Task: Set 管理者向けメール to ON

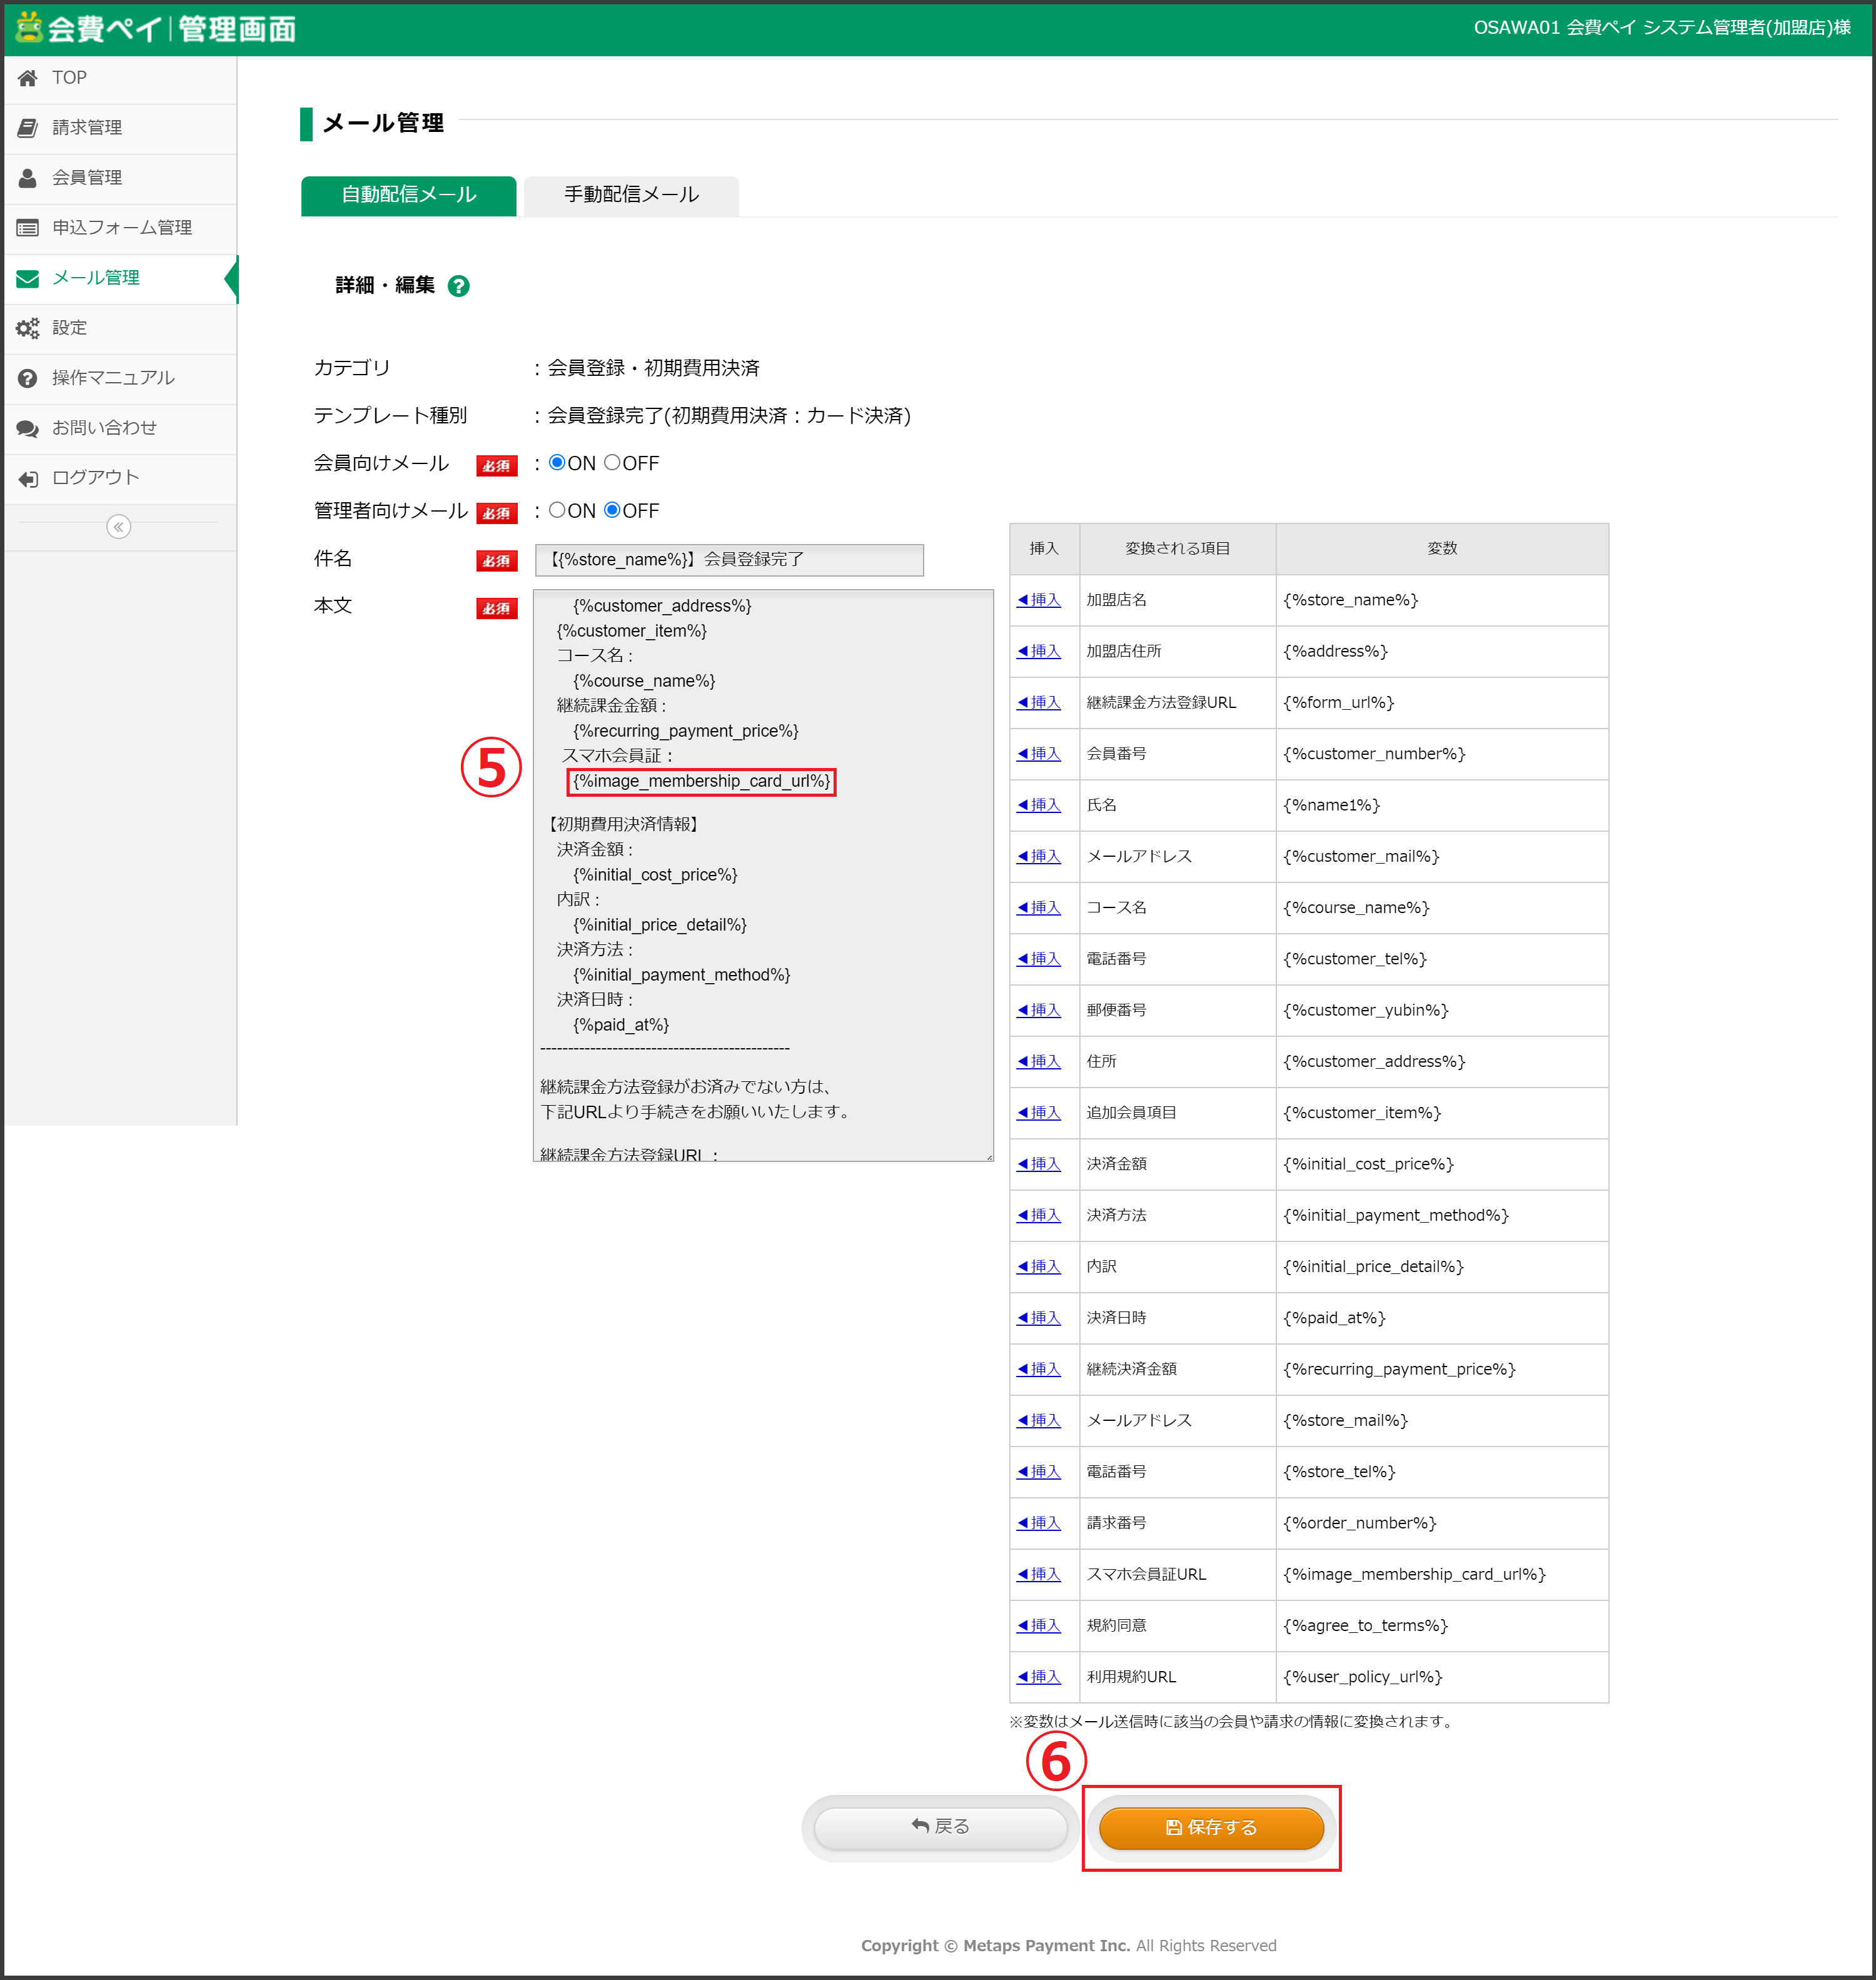Action: [557, 510]
